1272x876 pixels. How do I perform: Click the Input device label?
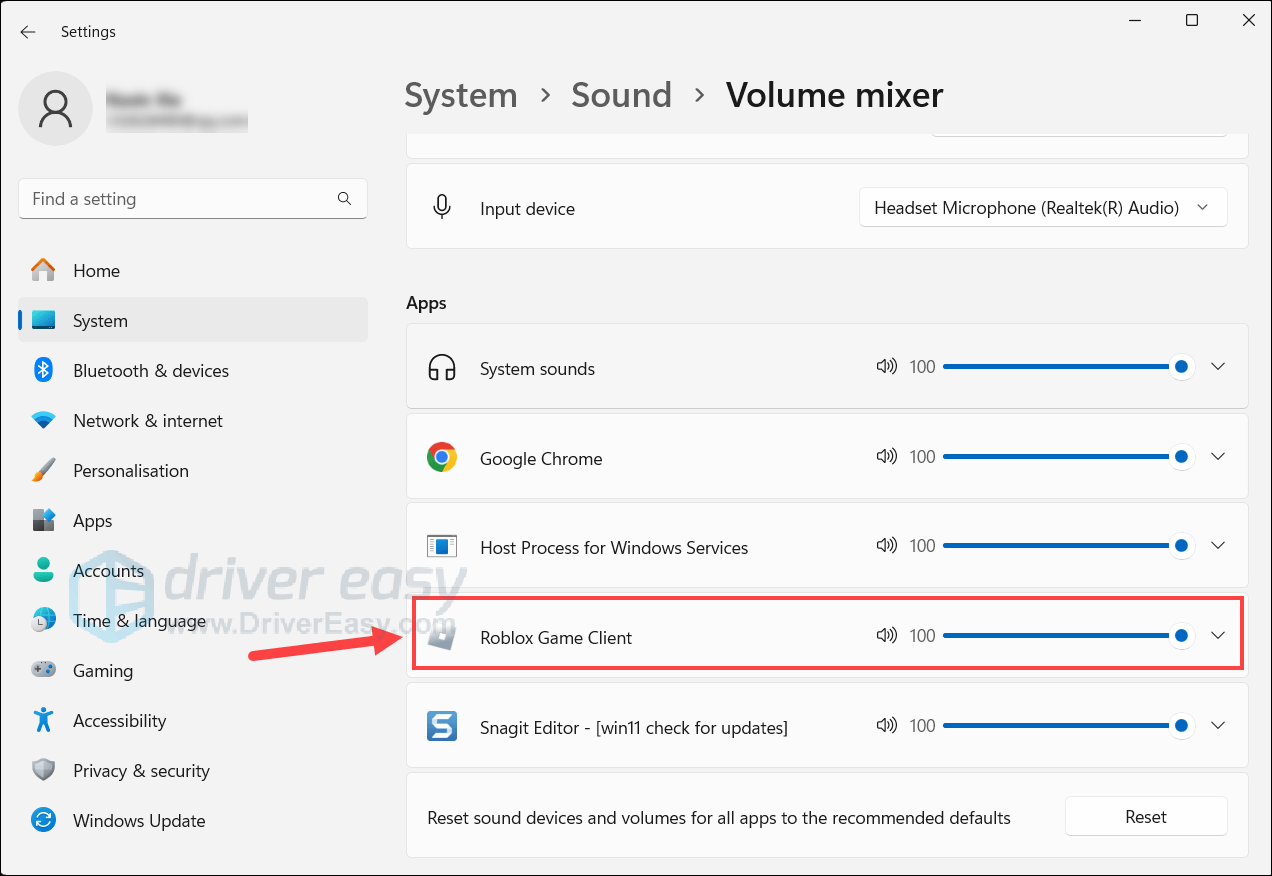coord(527,209)
